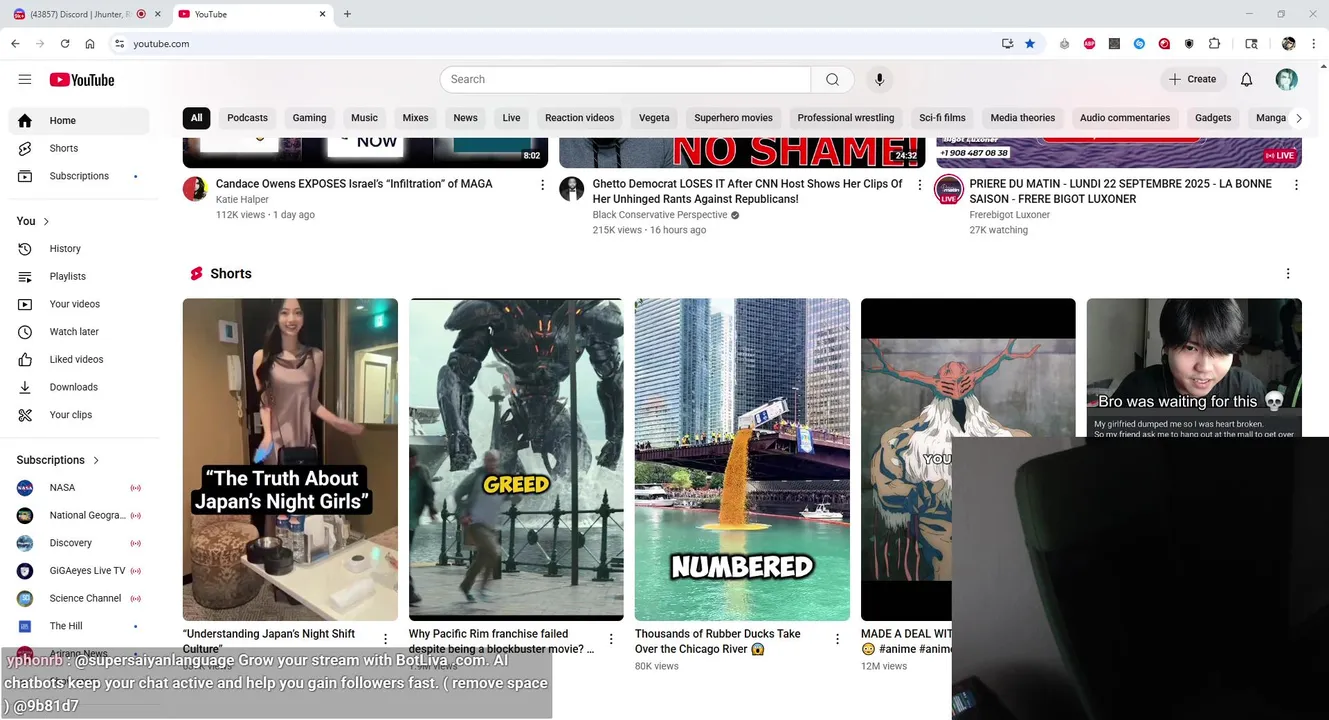
Task: Play the NUMBERED rubber ducks short thumbnail
Action: tap(742, 459)
